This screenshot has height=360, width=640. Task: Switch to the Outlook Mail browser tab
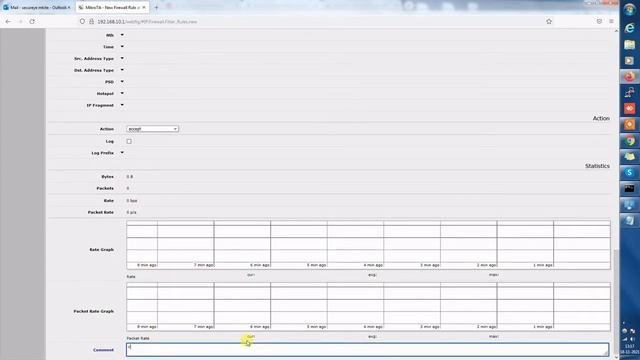[x=37, y=7]
